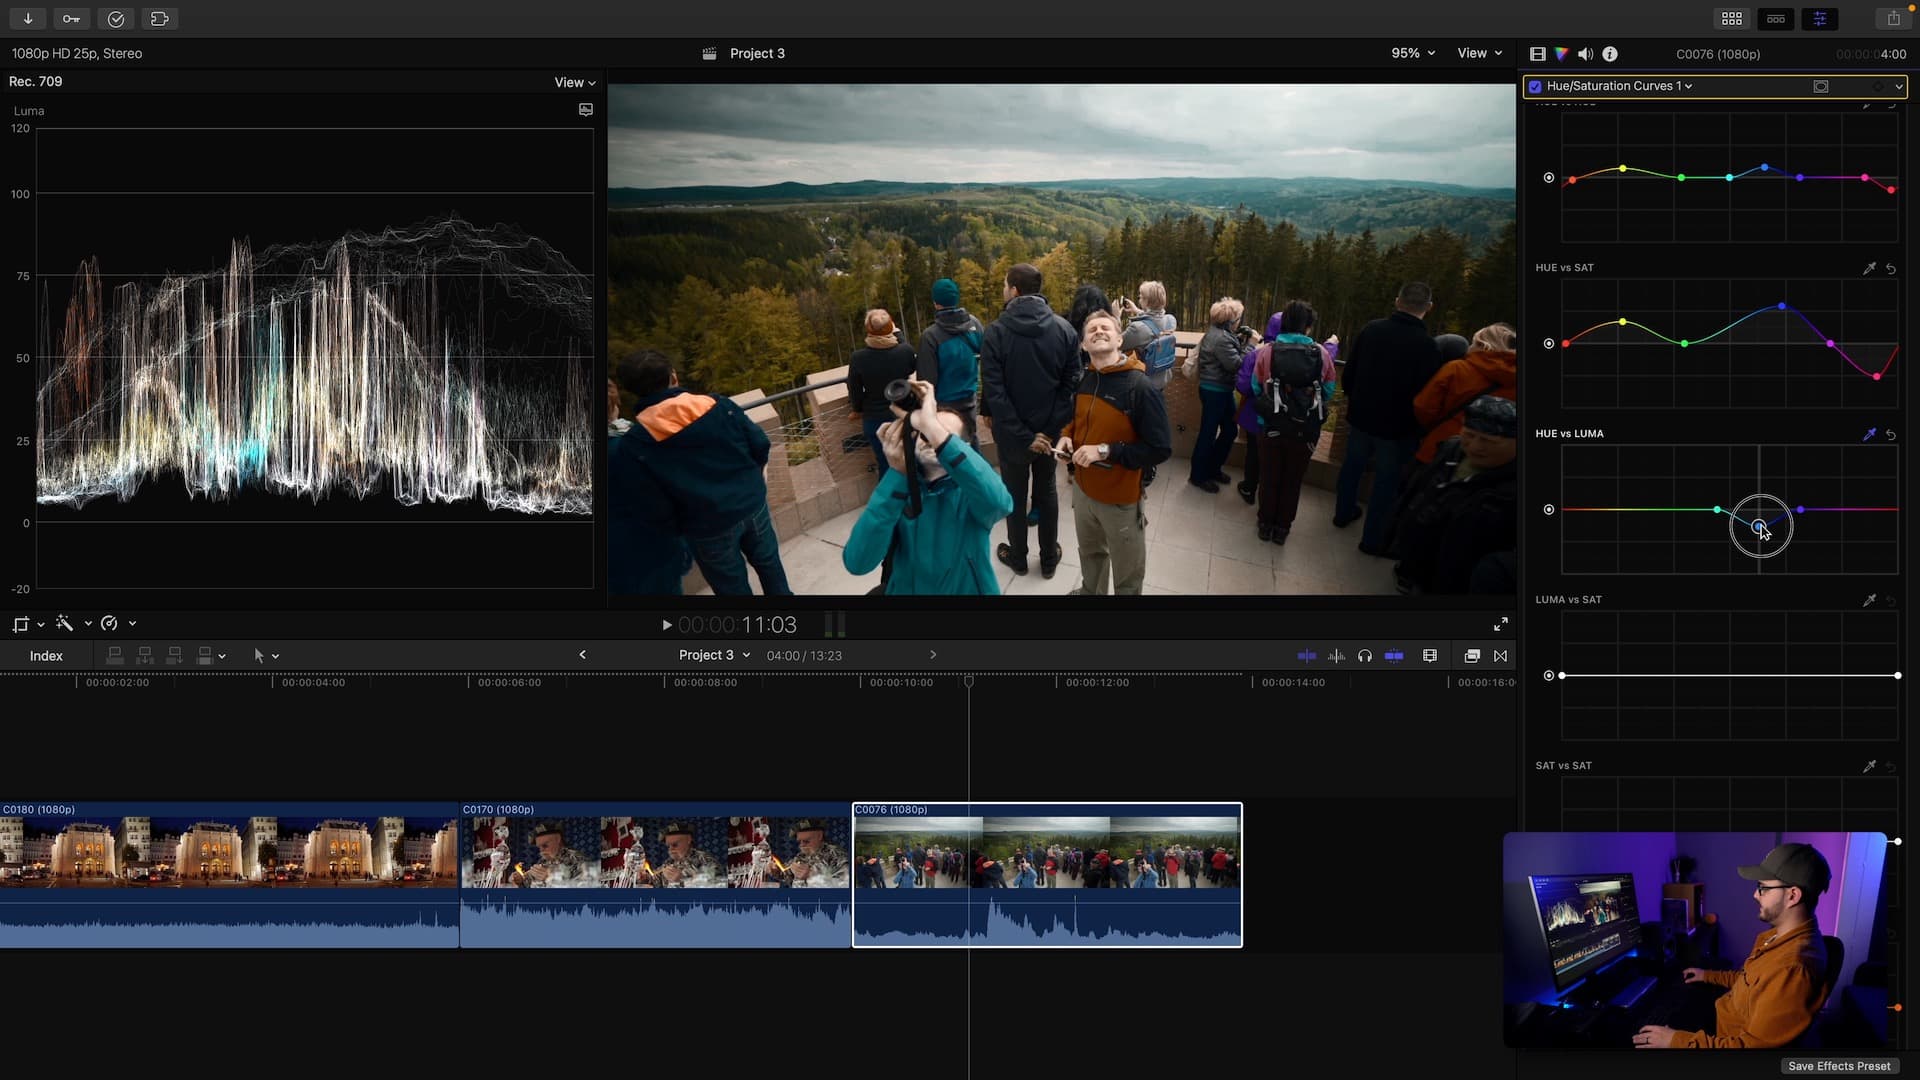The height and width of the screenshot is (1080, 1920).
Task: Open the video scope View menu
Action: [575, 82]
